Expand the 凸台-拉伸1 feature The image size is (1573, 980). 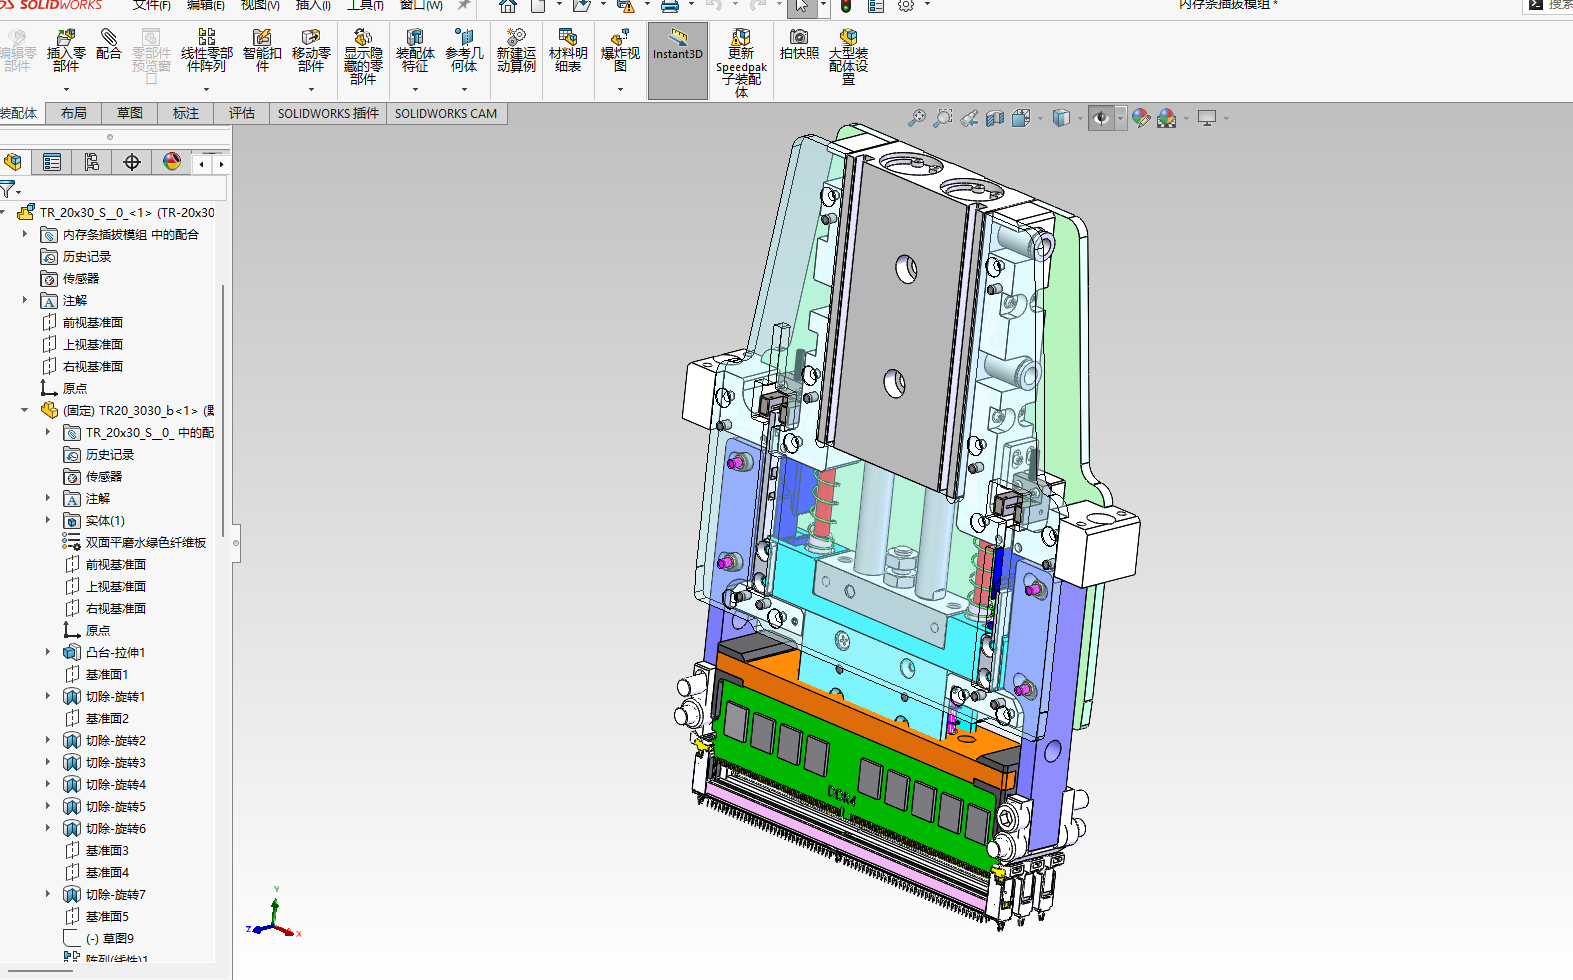47,652
